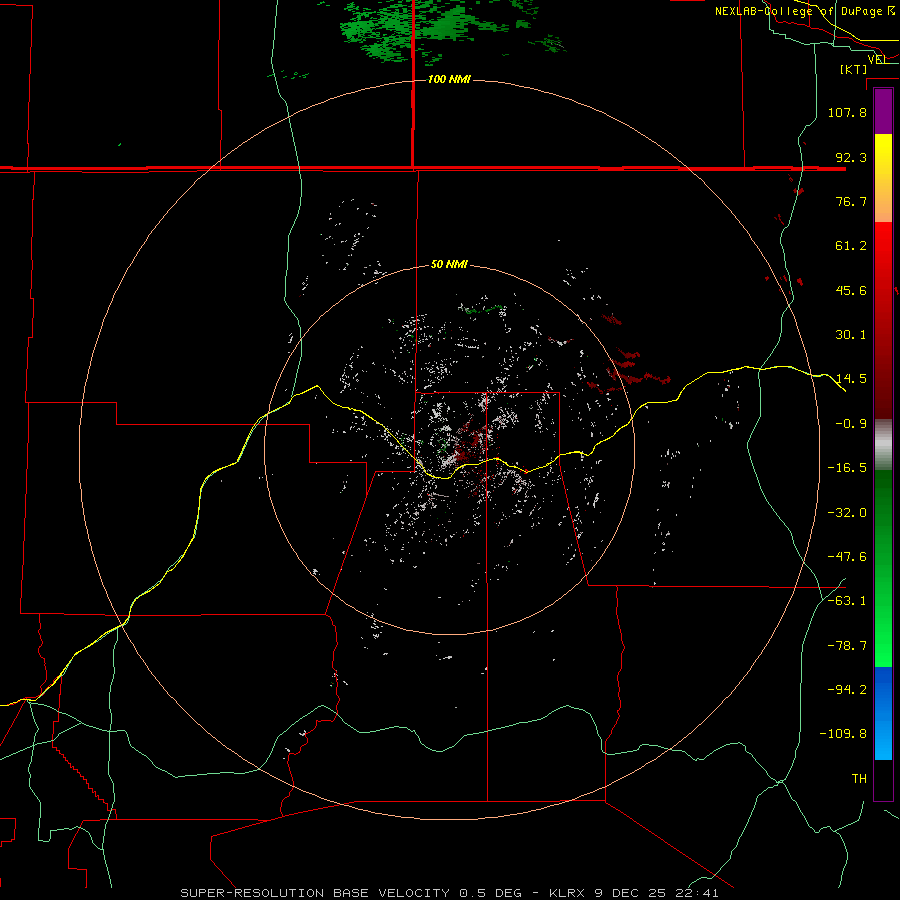Click the 45.6 legend value

[x=851, y=290]
